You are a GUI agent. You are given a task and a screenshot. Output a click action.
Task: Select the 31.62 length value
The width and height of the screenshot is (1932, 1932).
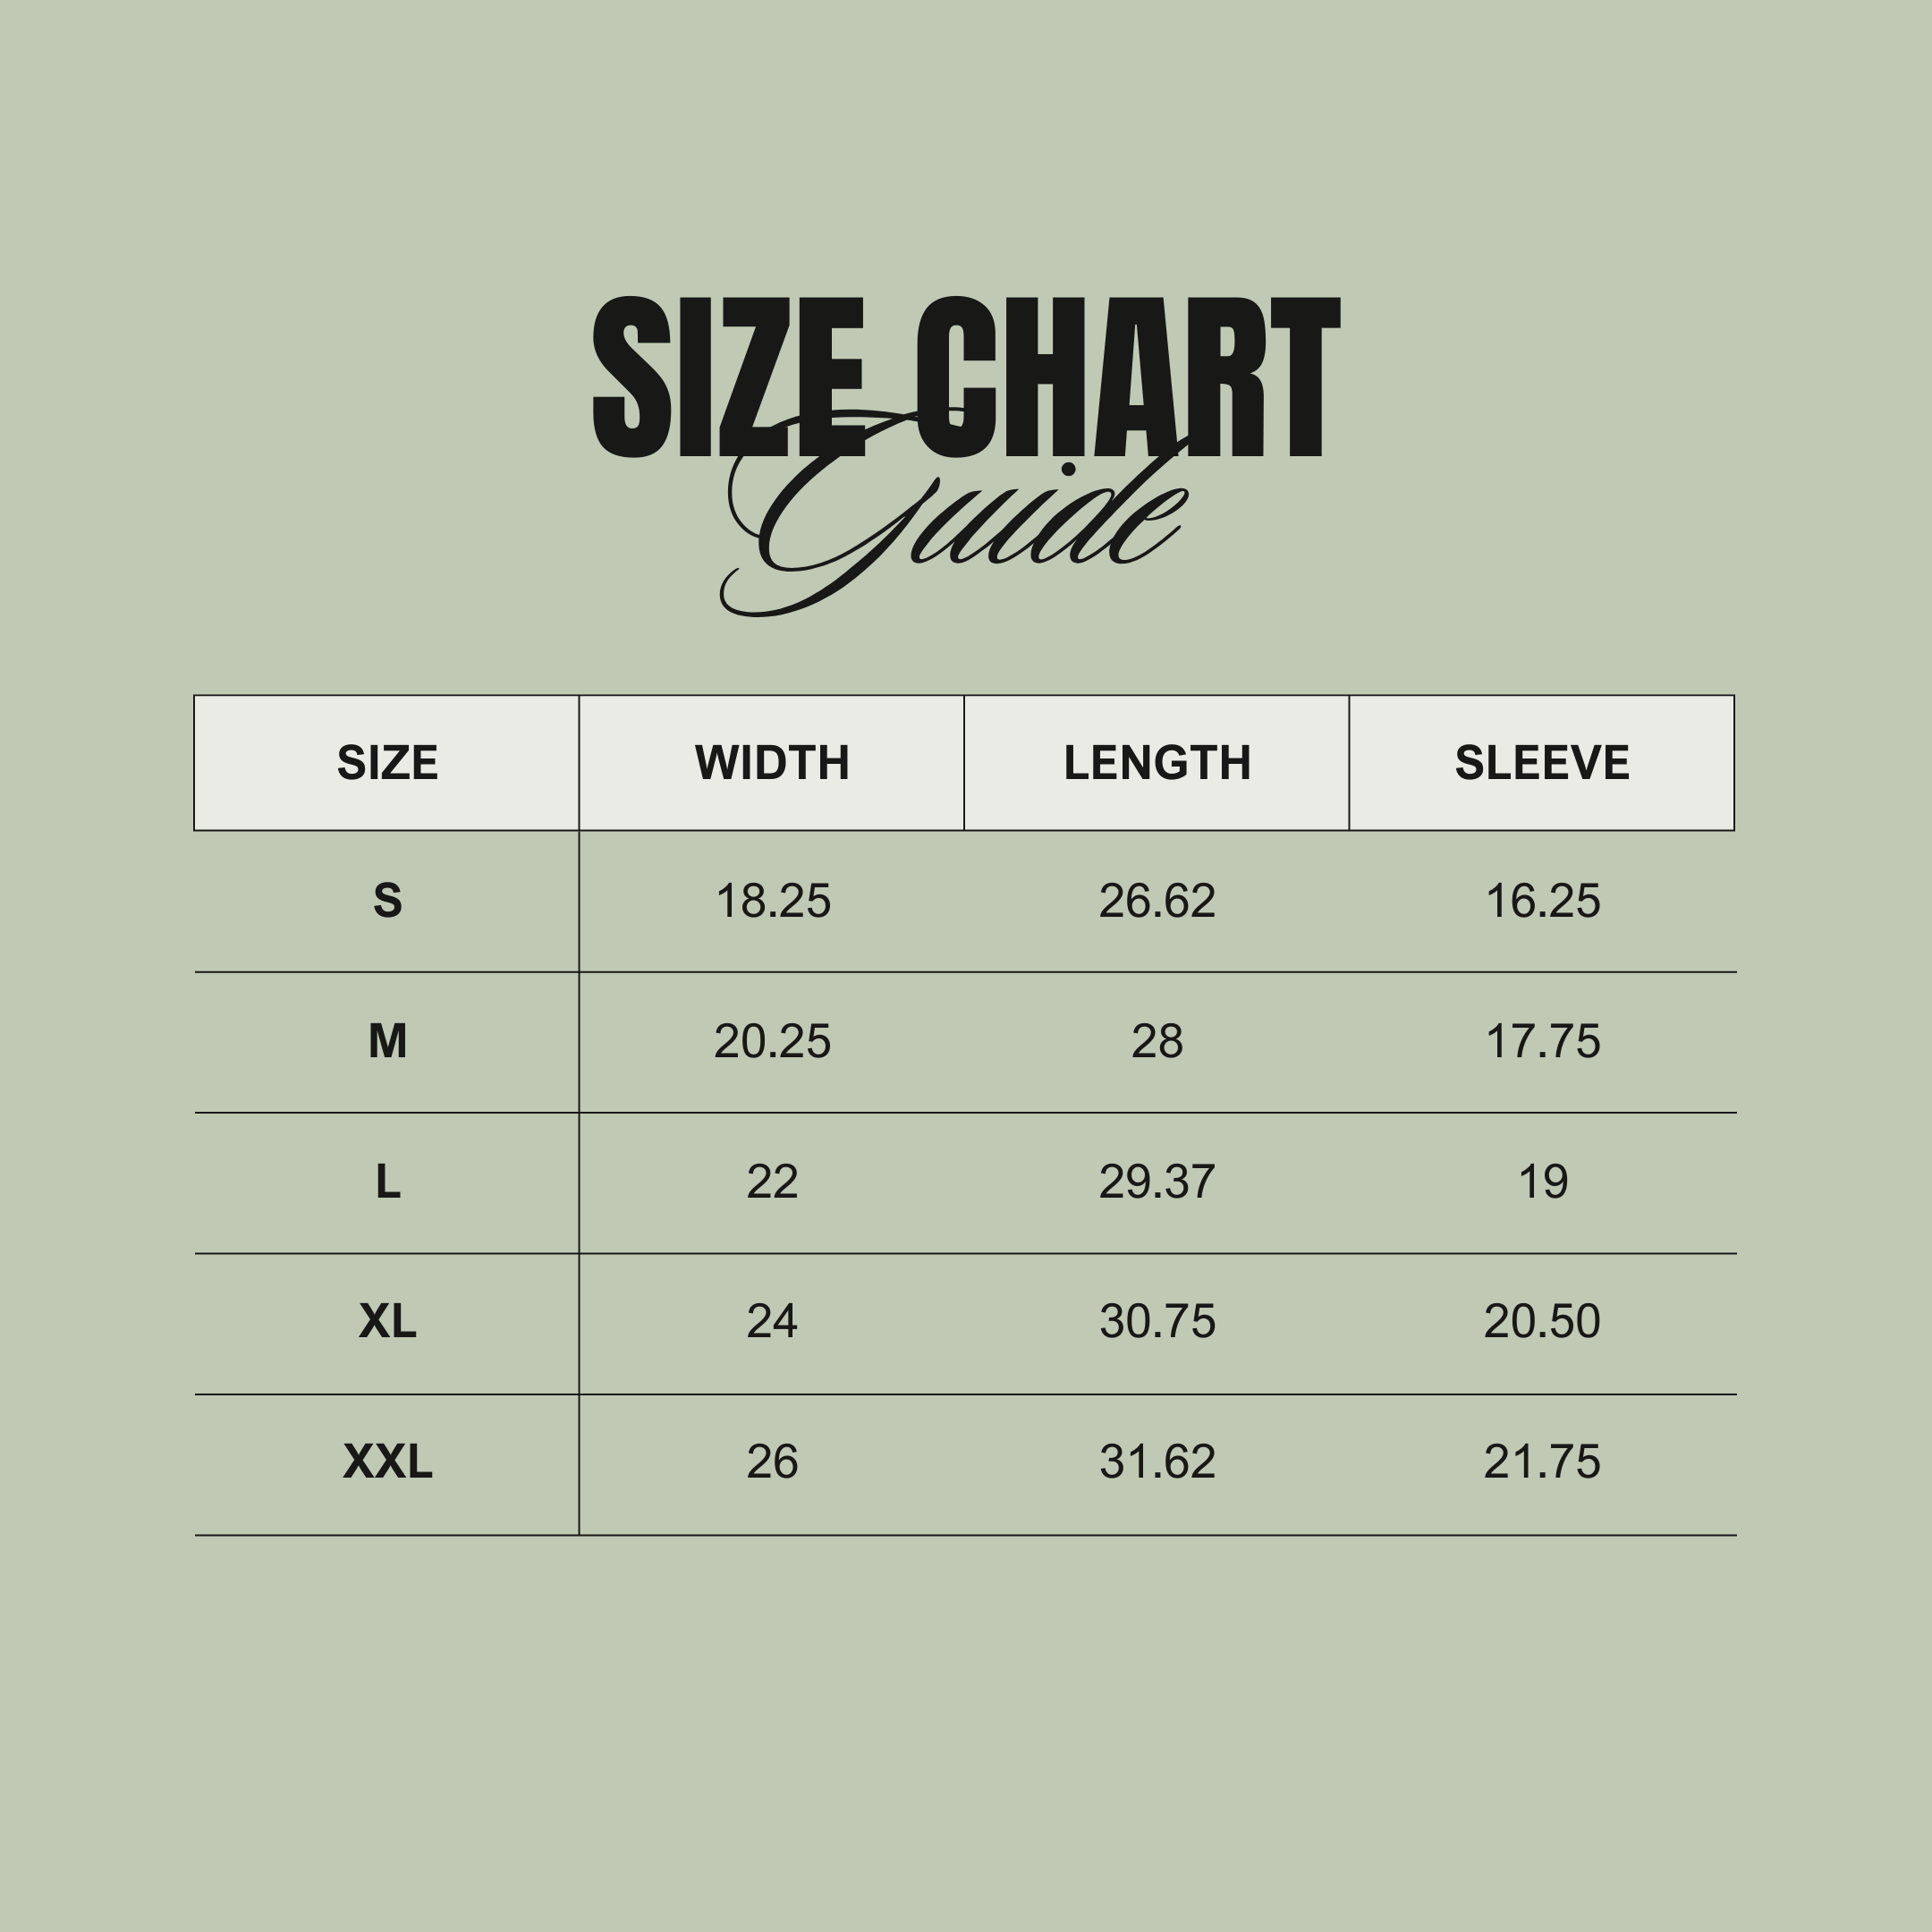1157,1462
